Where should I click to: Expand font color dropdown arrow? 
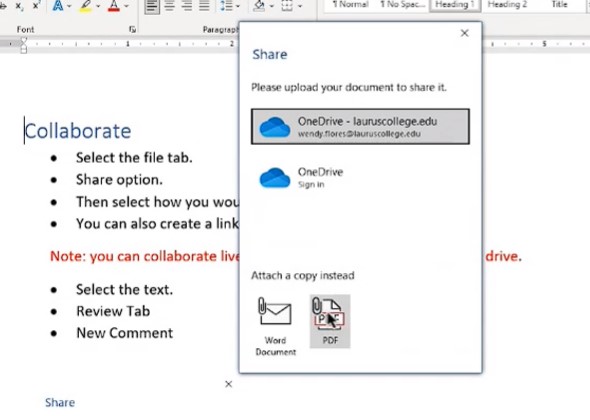pyautogui.click(x=126, y=6)
